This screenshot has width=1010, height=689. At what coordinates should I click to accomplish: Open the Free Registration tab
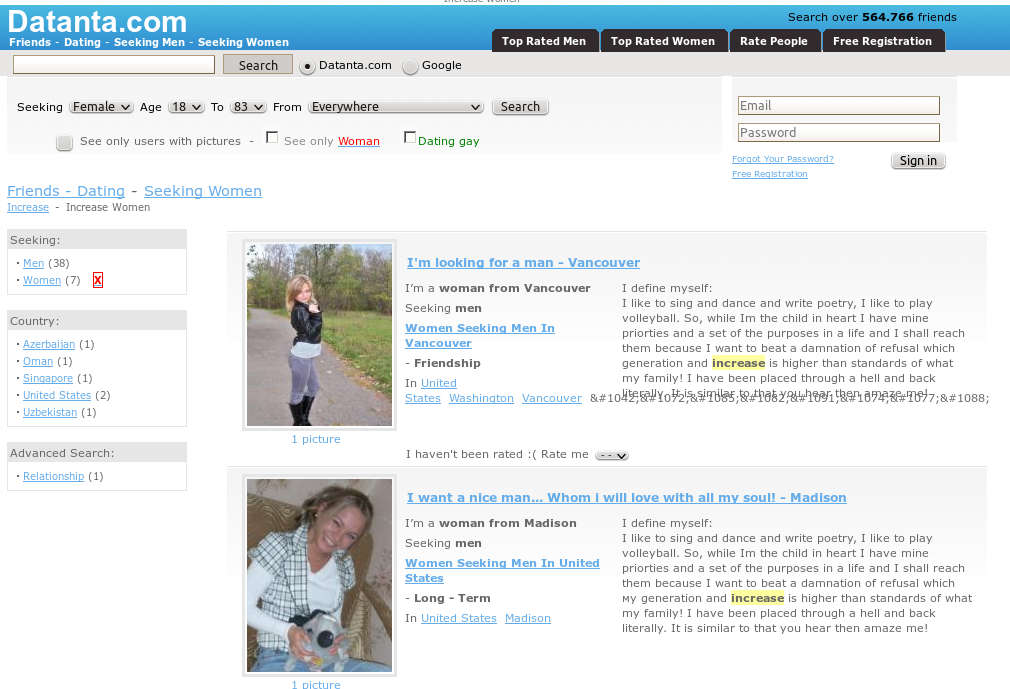click(x=882, y=41)
